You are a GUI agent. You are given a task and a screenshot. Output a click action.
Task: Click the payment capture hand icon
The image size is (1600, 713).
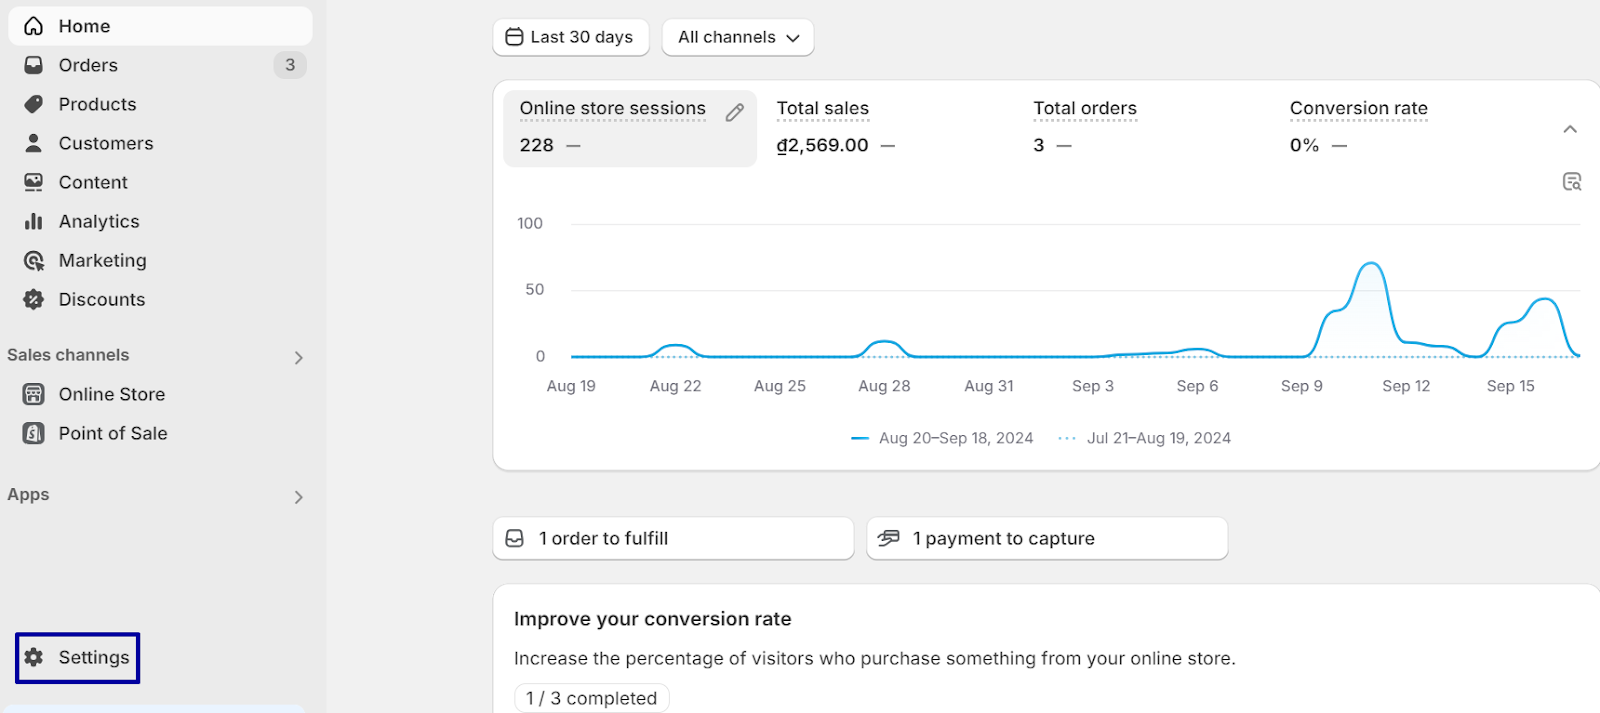tap(888, 538)
